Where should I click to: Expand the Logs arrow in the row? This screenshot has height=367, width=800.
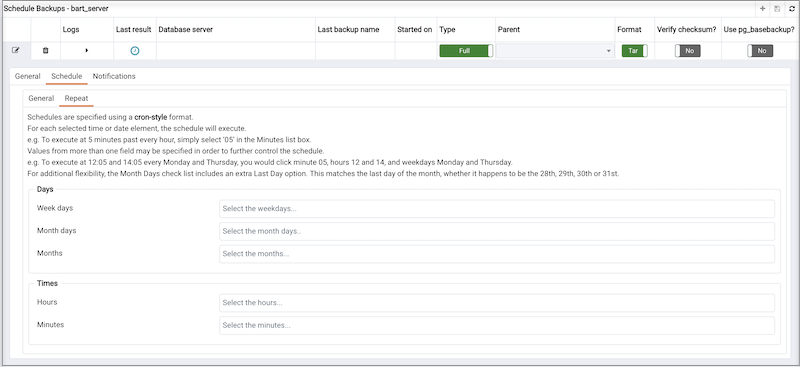click(x=87, y=51)
